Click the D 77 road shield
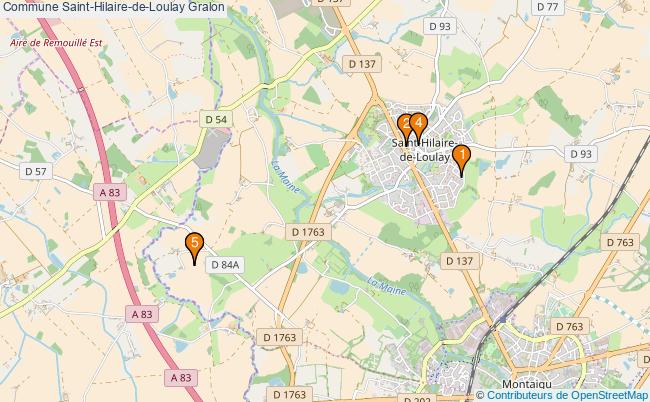This screenshot has width=650, height=402. [547, 7]
